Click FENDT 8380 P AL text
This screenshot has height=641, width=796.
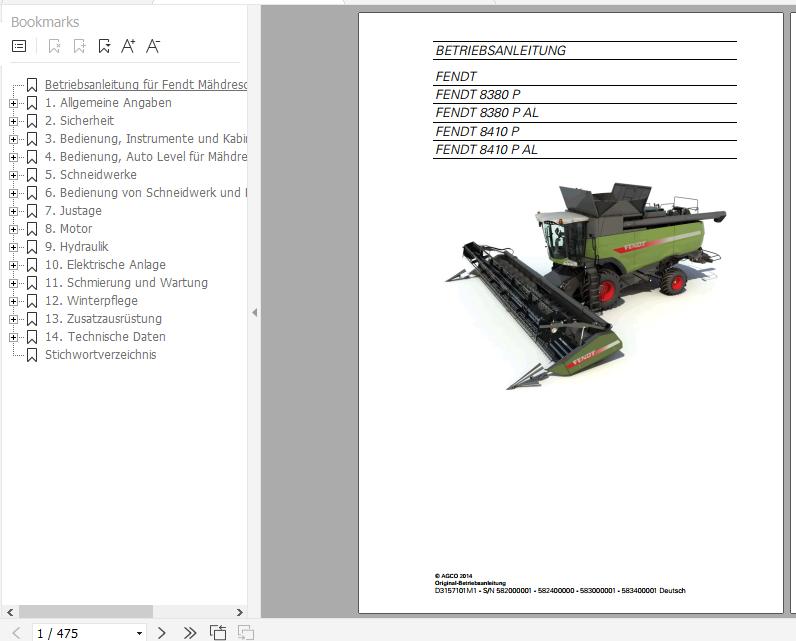[x=487, y=113]
